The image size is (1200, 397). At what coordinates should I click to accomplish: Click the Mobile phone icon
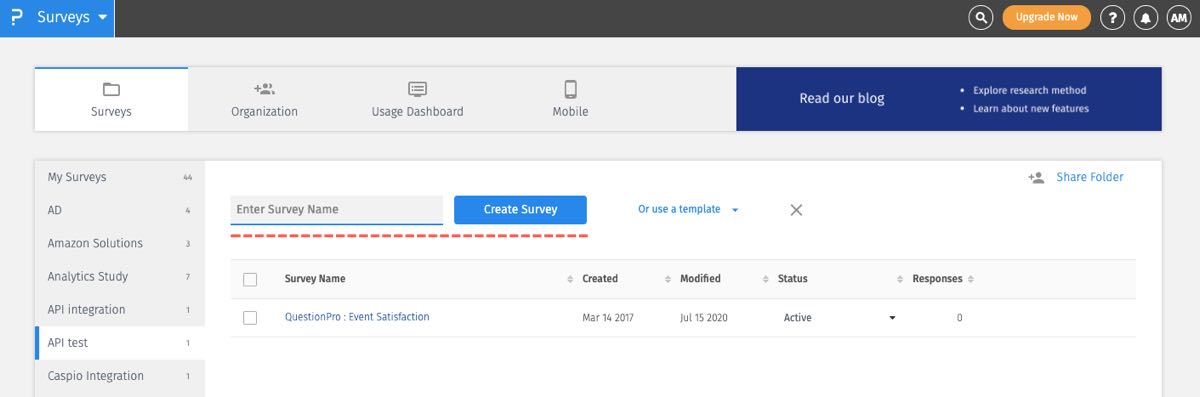tap(570, 89)
